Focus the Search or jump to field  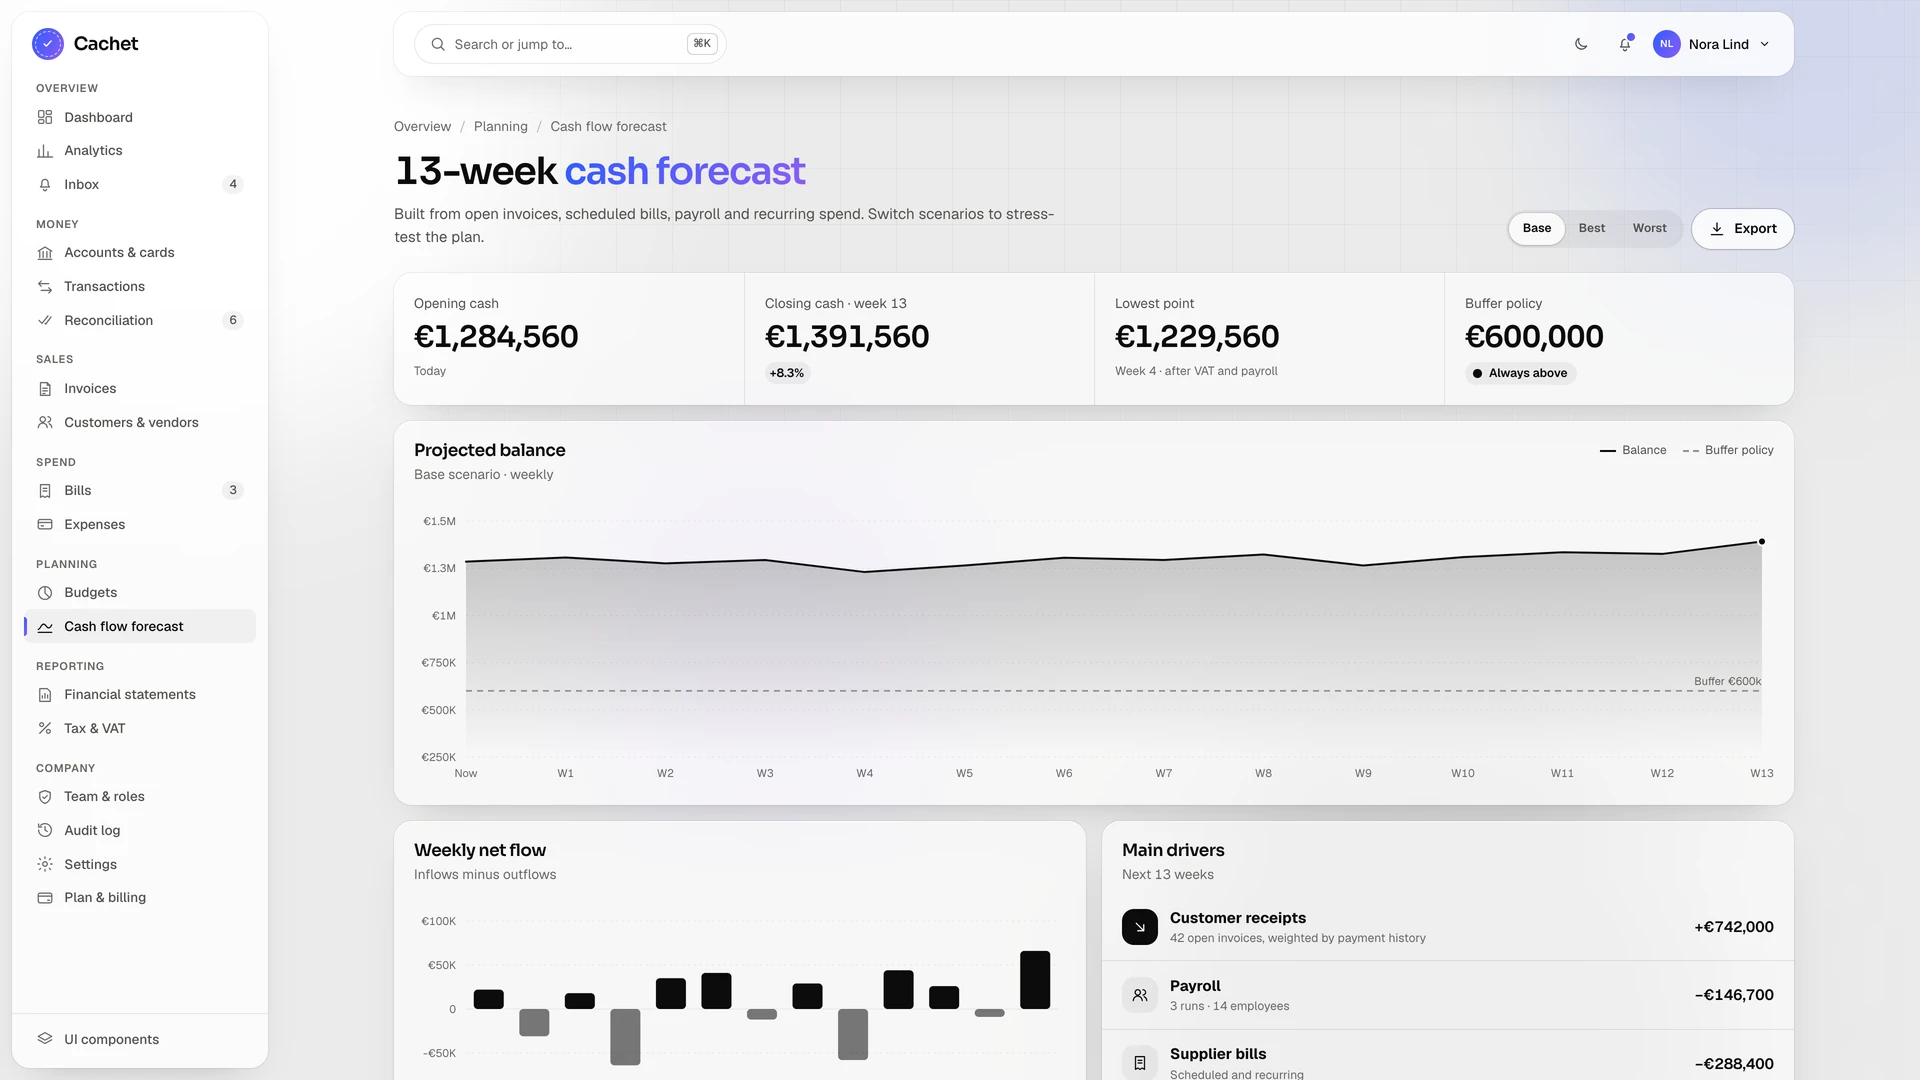point(570,44)
